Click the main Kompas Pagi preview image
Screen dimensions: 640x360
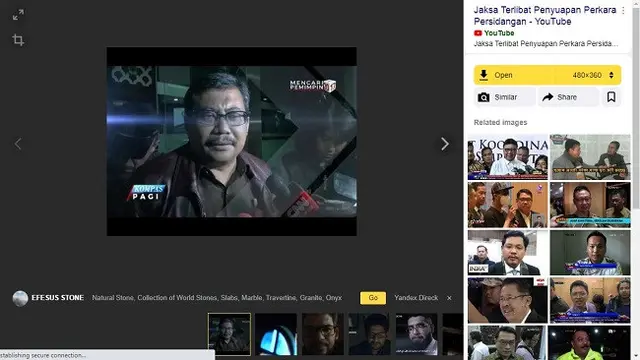point(231,141)
